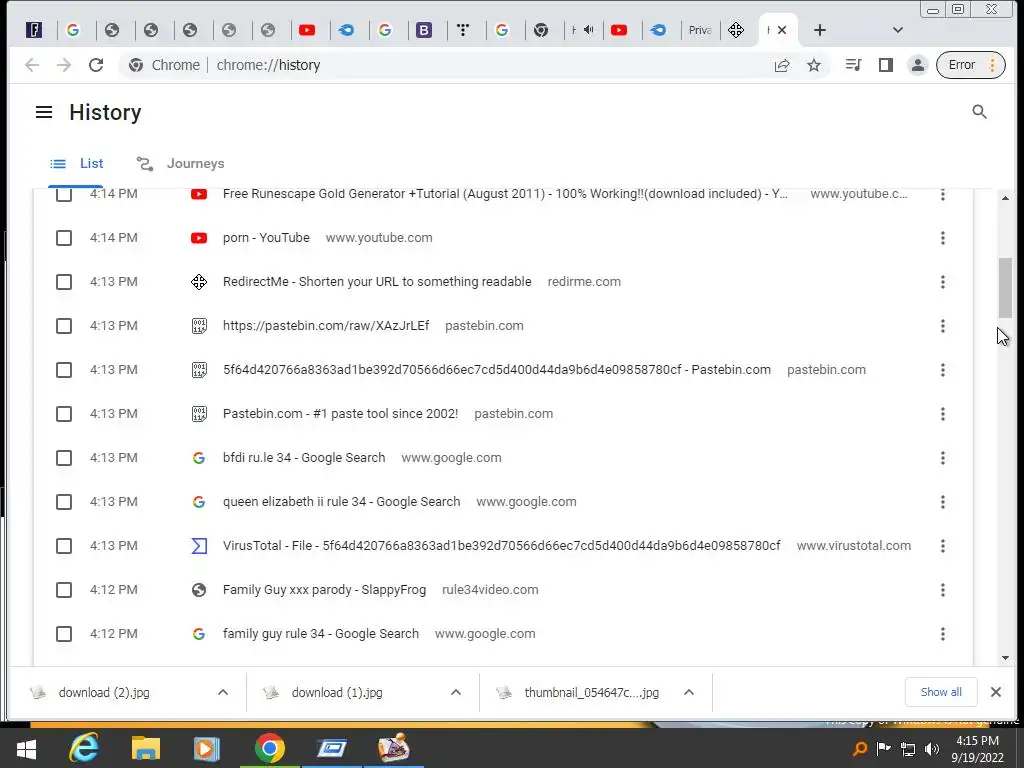1024x768 pixels.
Task: Check the box for pastebin.com/raw/XAzJrLEf entry
Action: coord(64,326)
